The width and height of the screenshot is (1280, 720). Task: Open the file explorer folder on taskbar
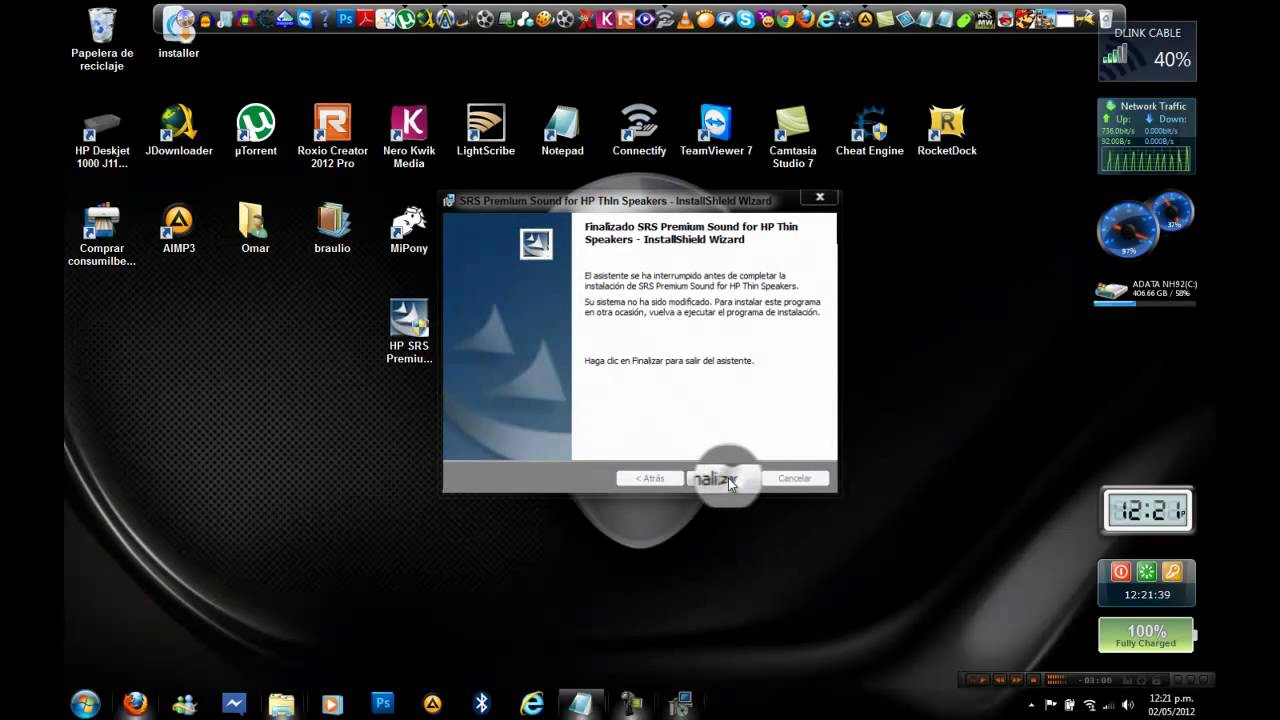pyautogui.click(x=282, y=704)
